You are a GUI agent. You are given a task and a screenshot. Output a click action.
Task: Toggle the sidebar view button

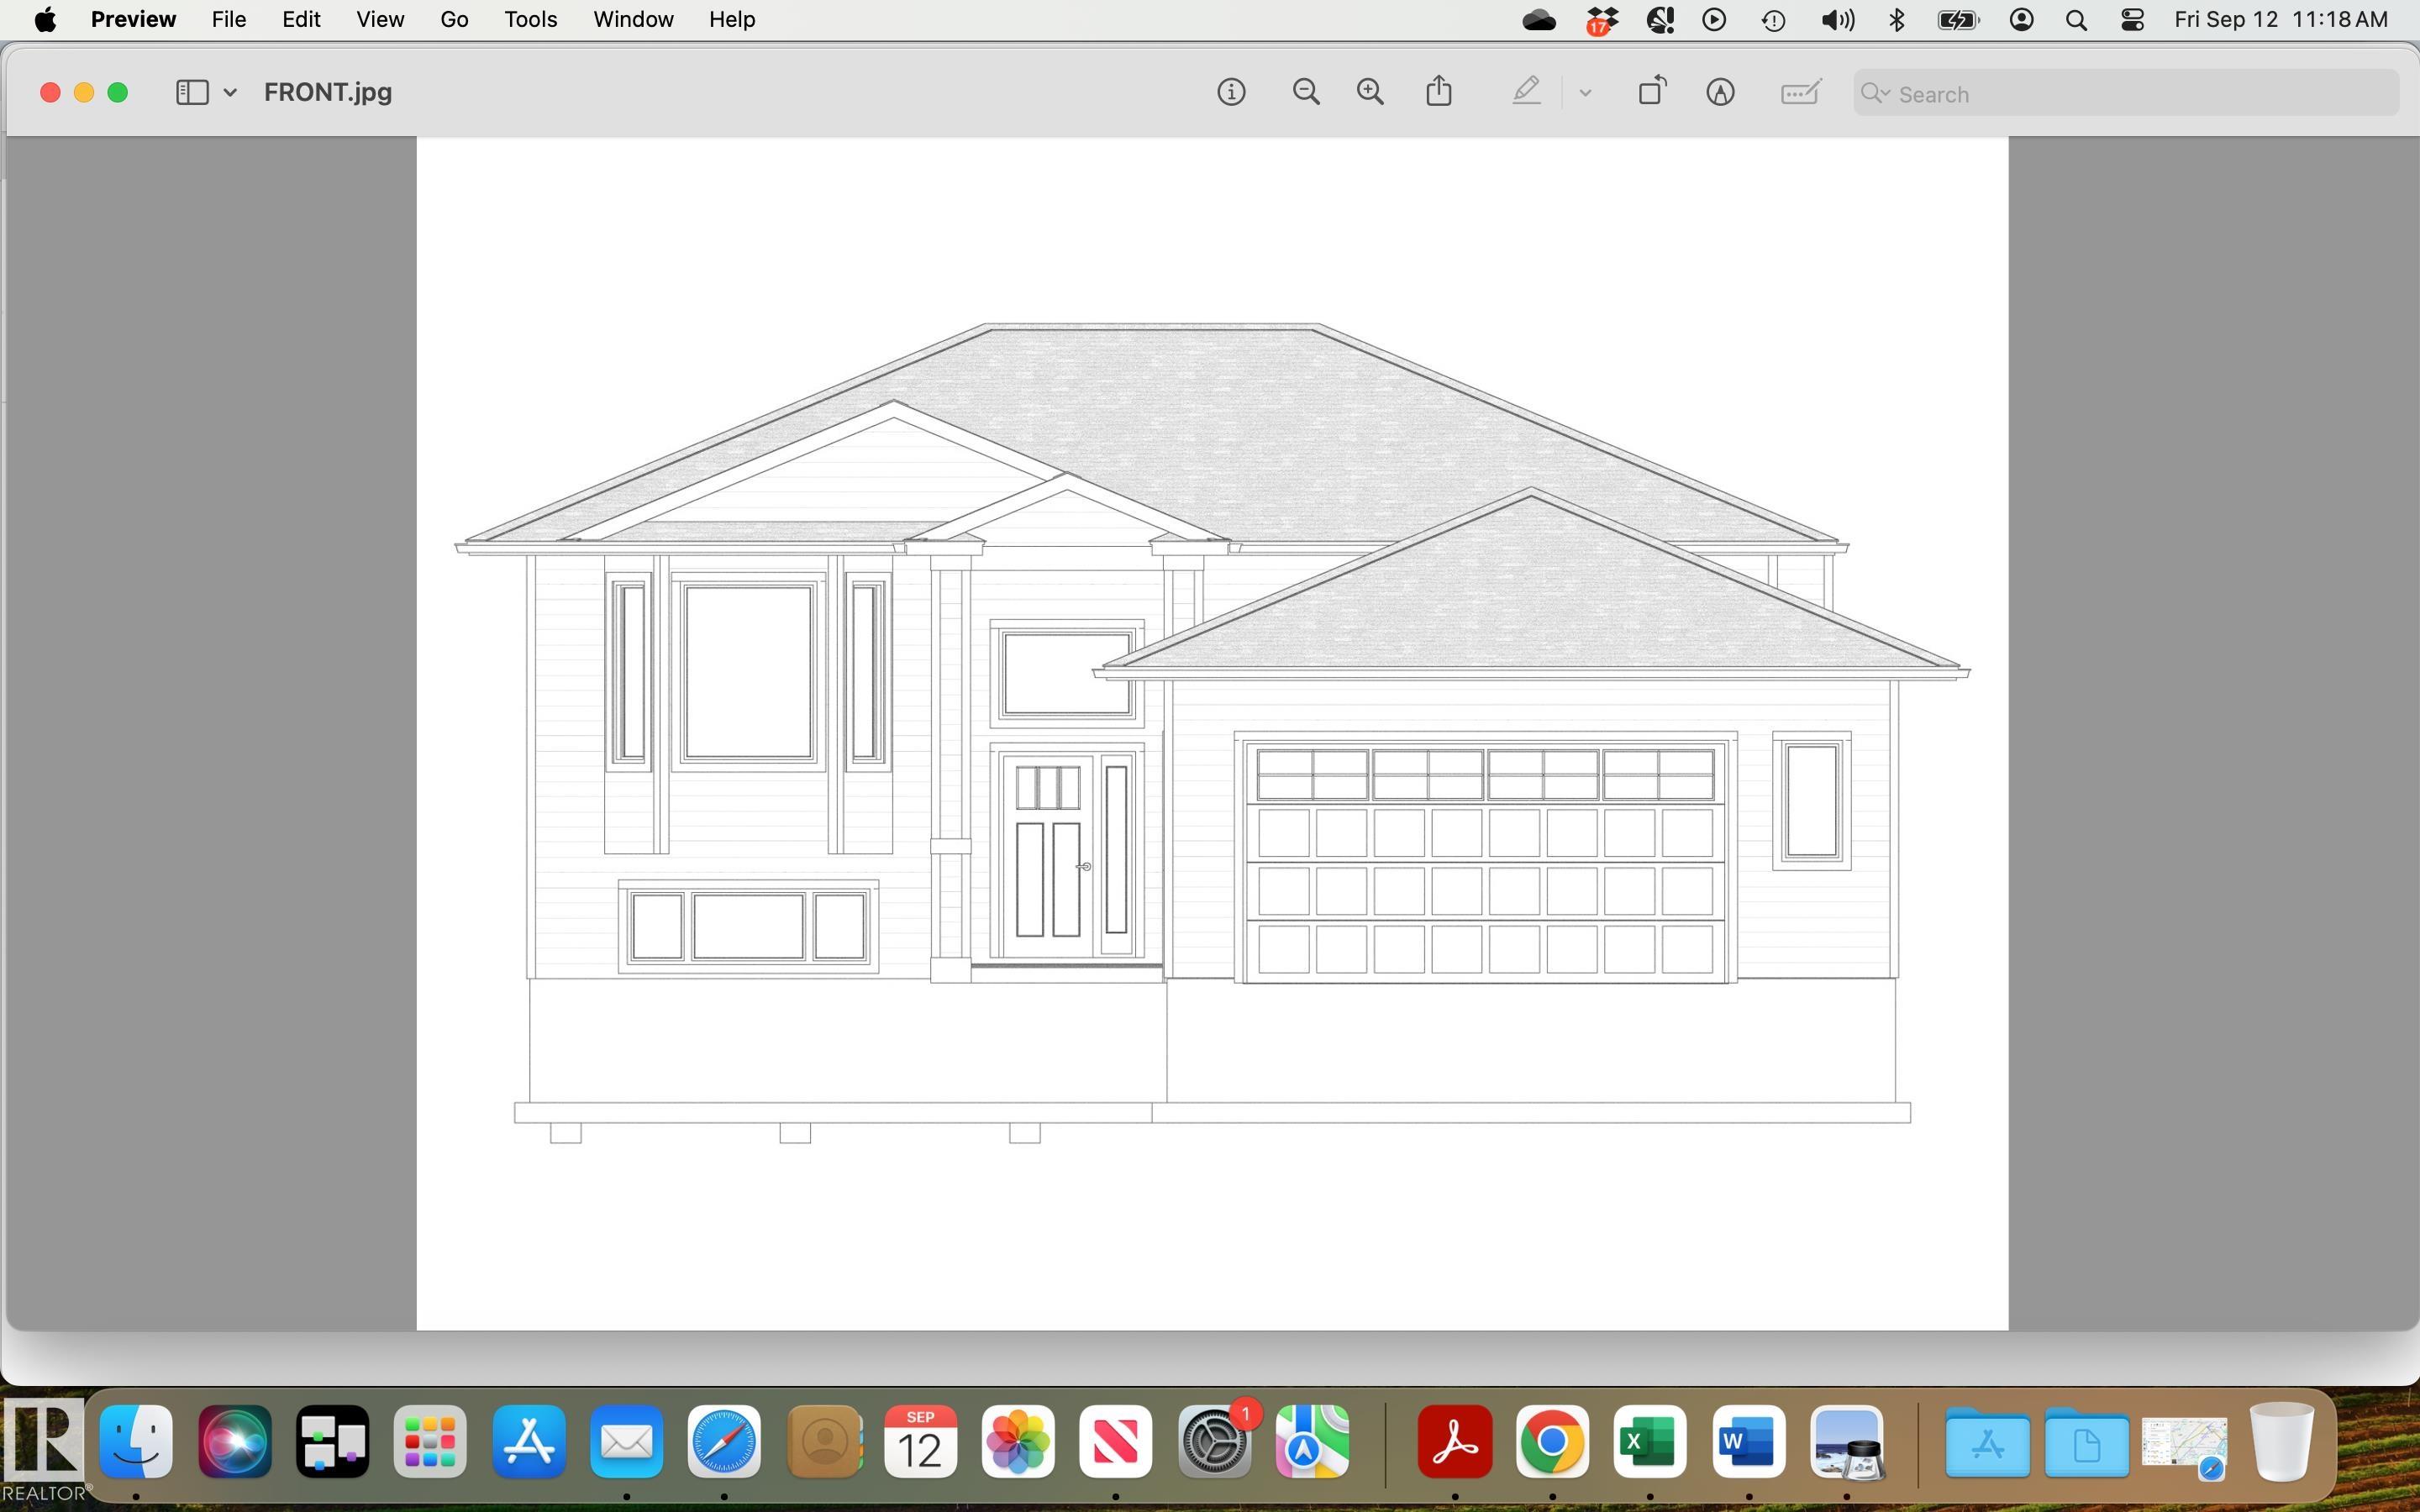[192, 93]
